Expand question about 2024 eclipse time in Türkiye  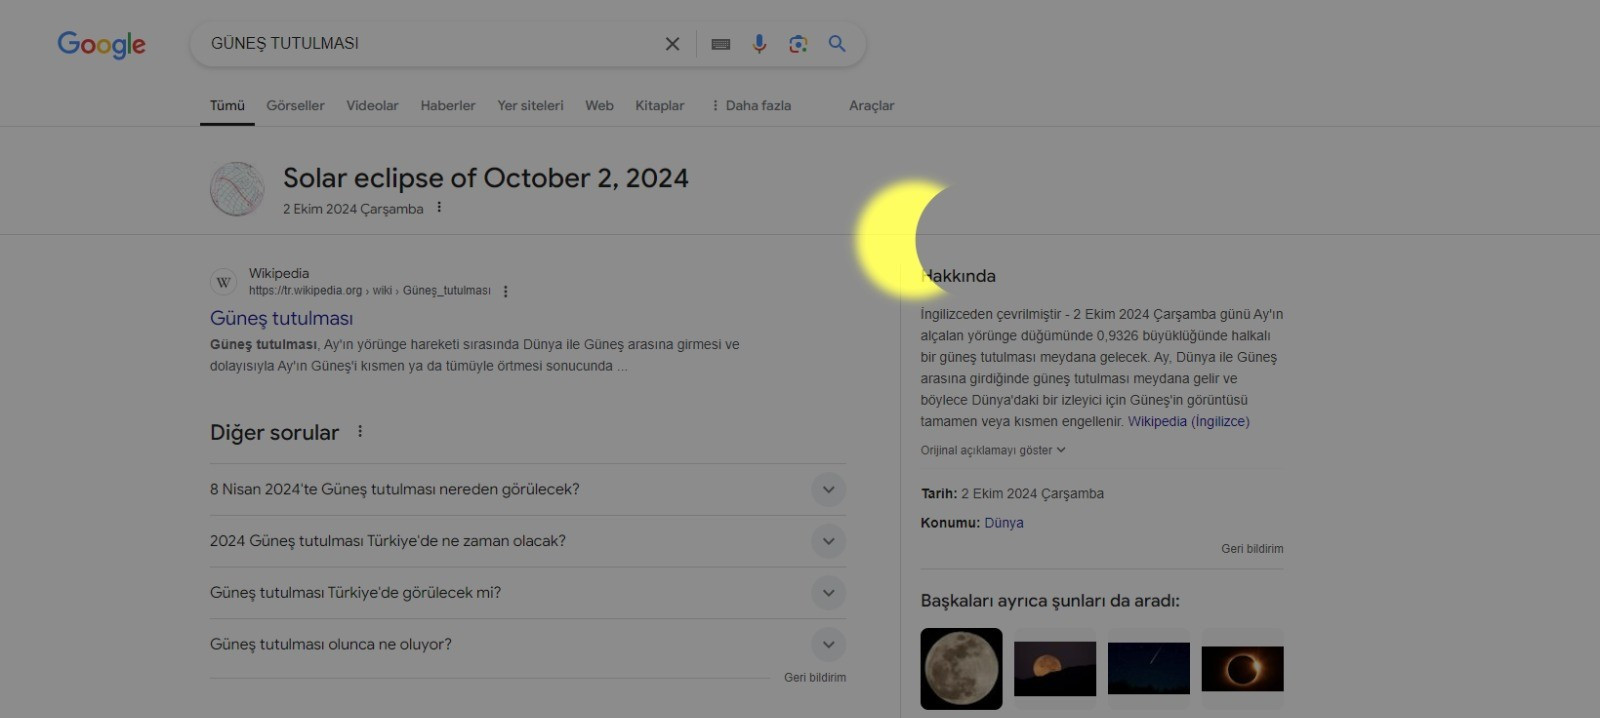point(528,541)
